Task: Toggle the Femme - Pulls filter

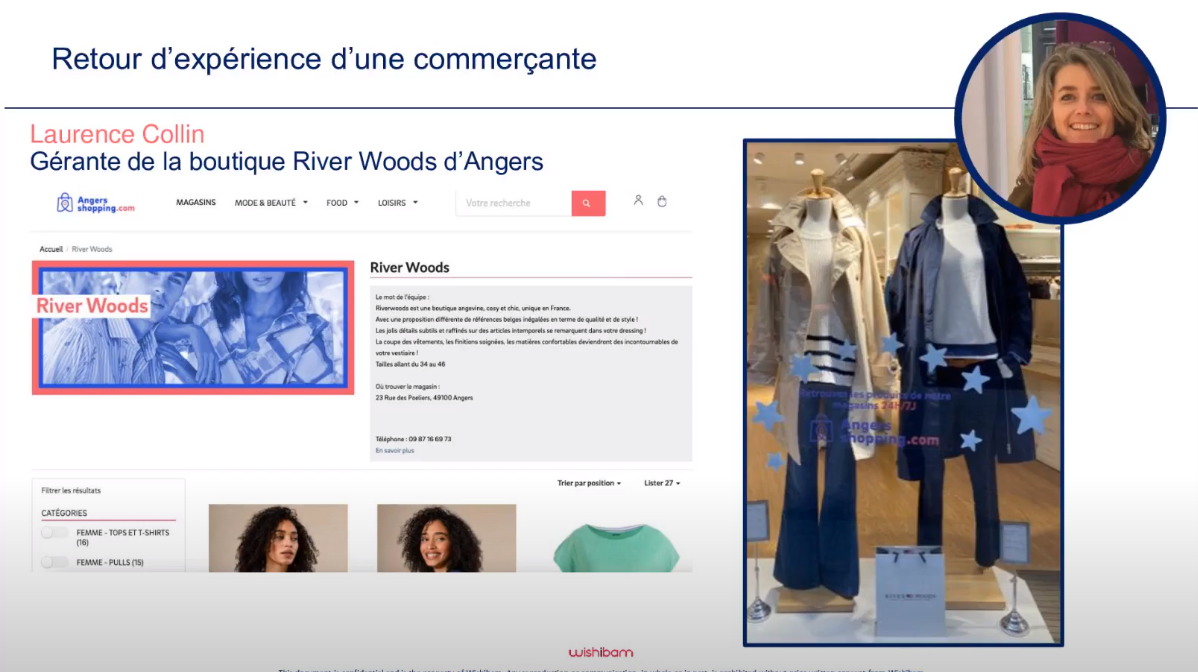Action: tap(55, 562)
